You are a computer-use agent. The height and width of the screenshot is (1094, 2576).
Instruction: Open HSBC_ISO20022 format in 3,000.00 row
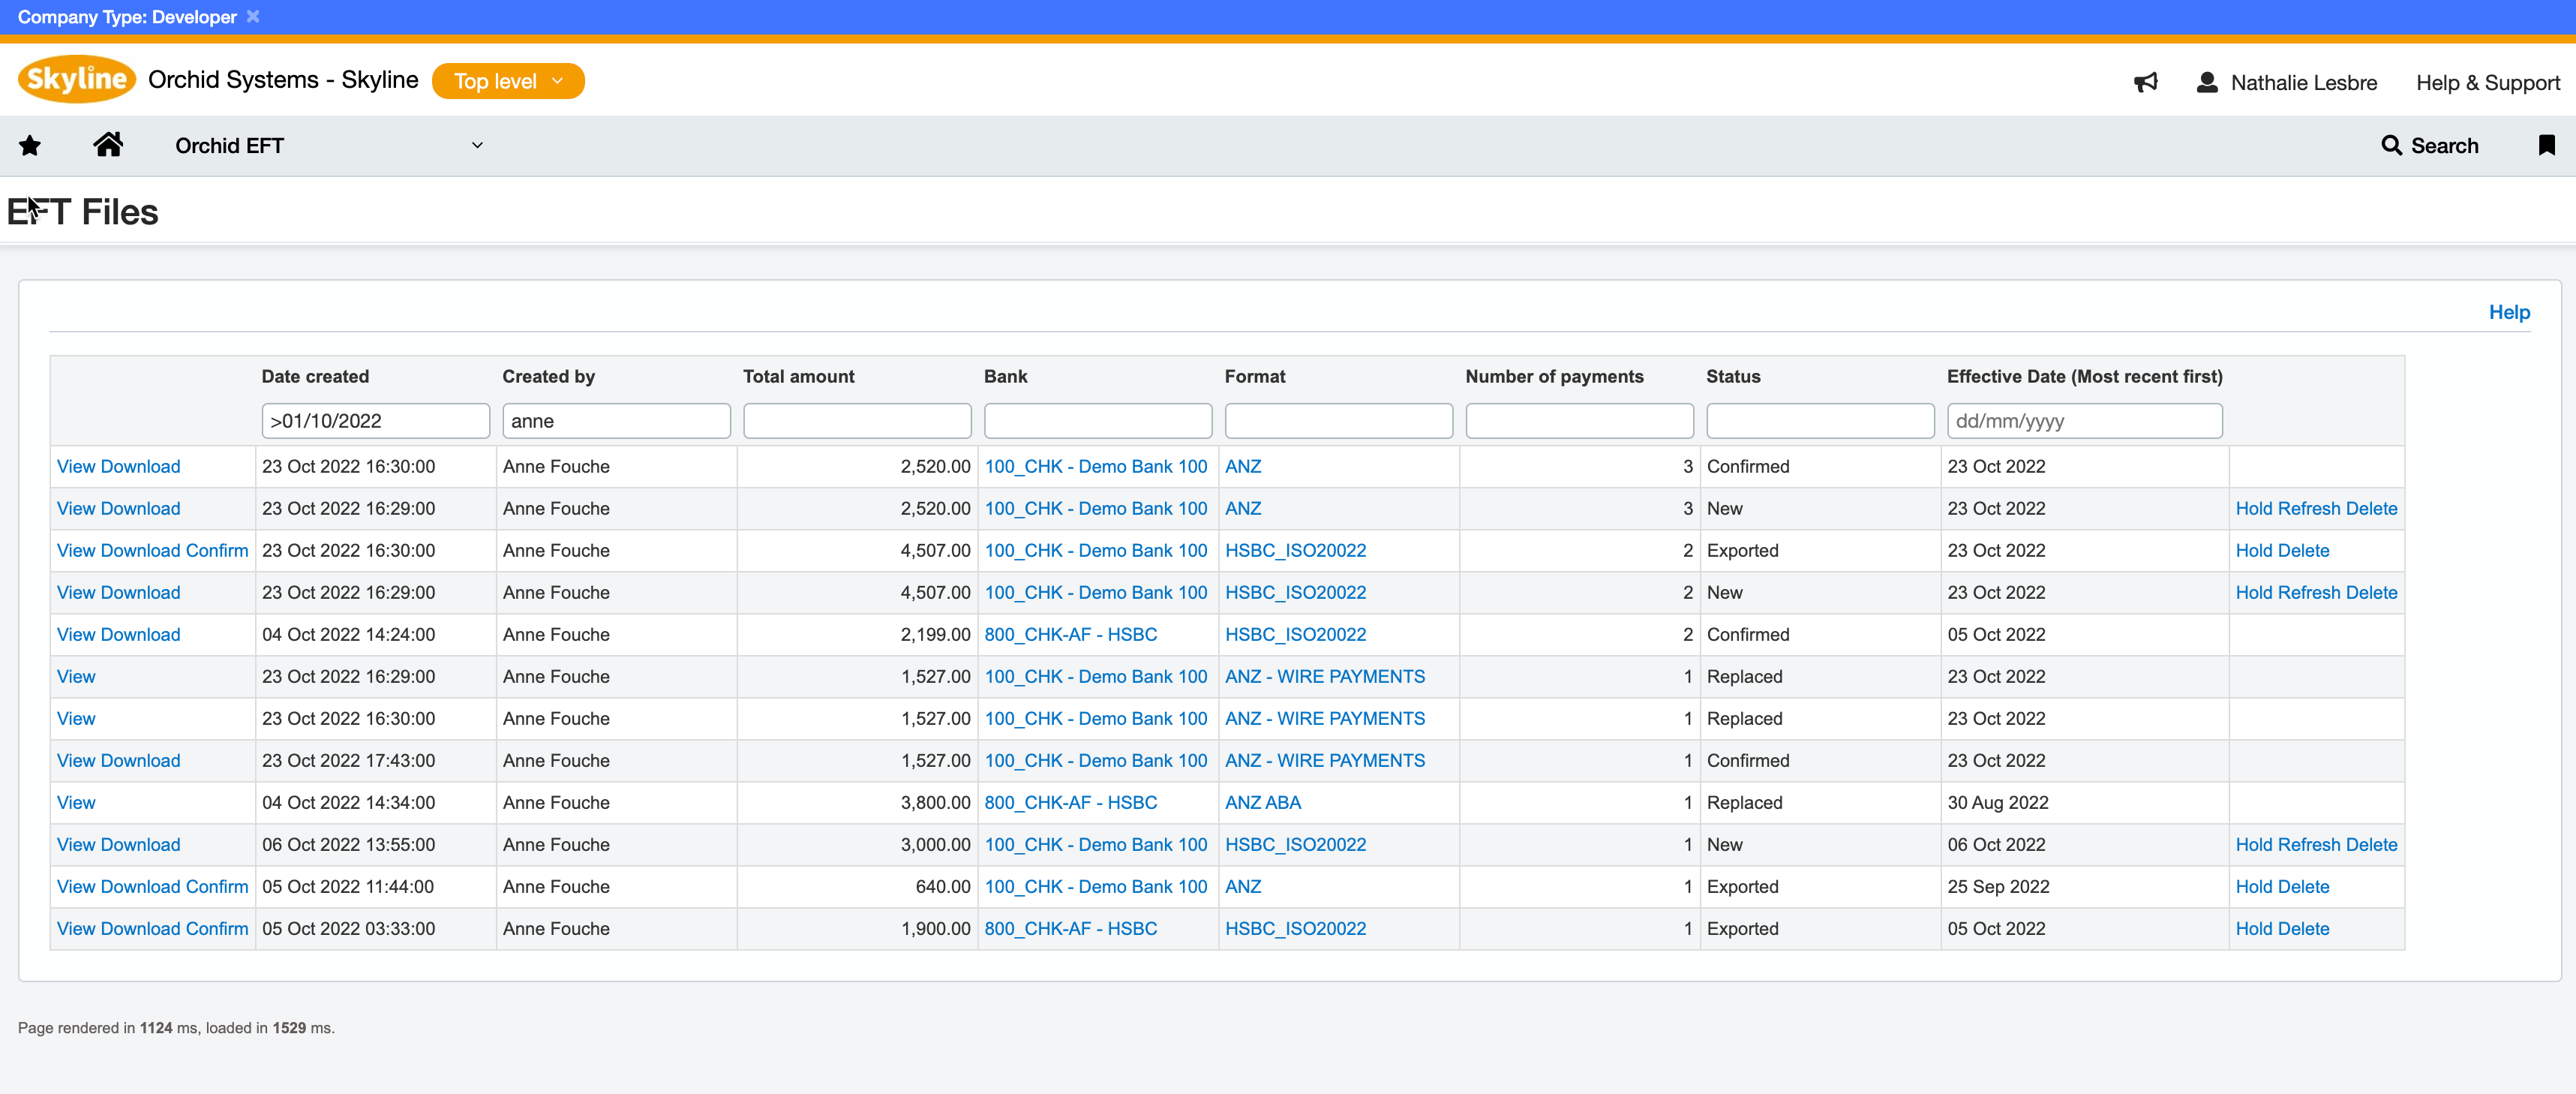pyautogui.click(x=1295, y=845)
